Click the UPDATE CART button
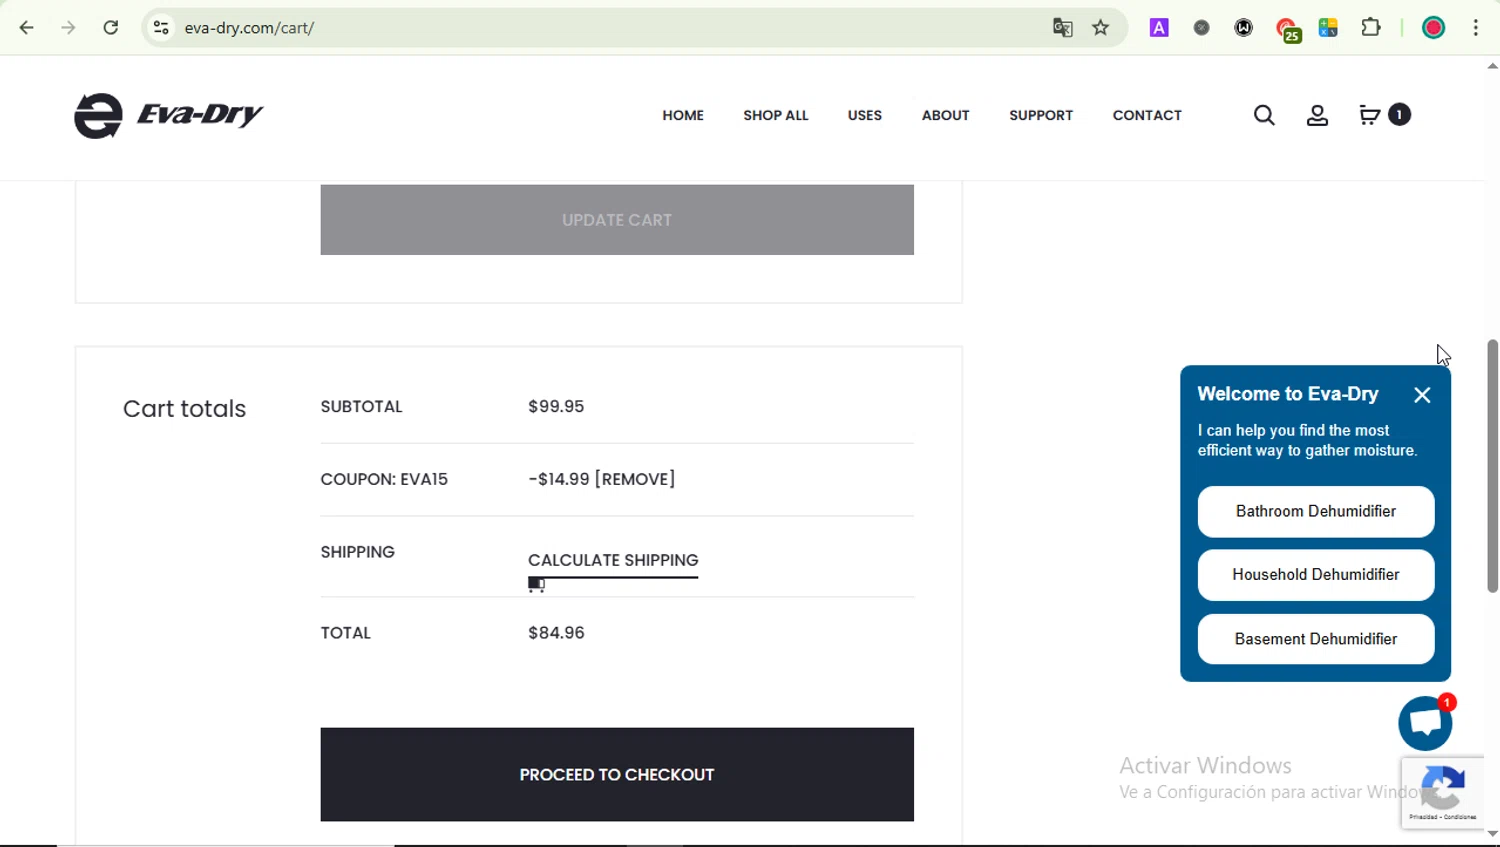 (x=617, y=220)
